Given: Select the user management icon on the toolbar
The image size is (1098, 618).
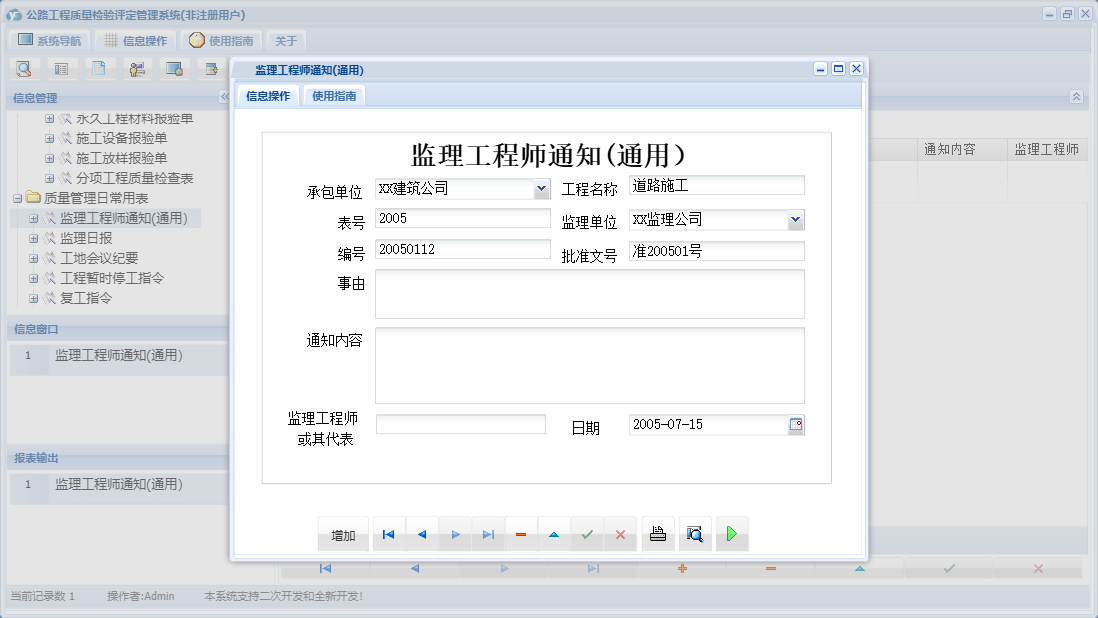Looking at the screenshot, I should [138, 68].
